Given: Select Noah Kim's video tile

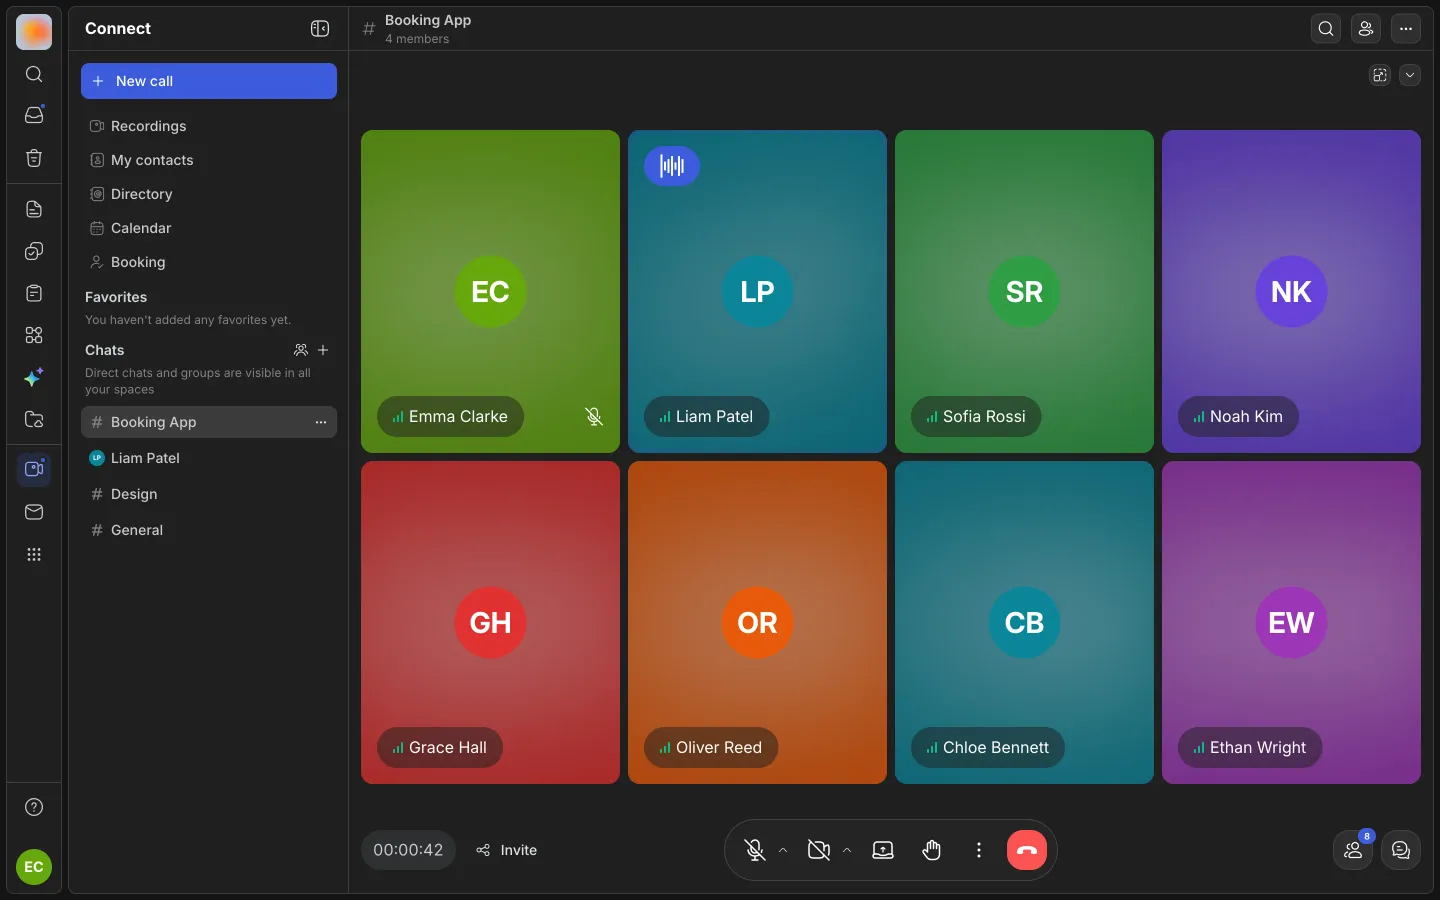Looking at the screenshot, I should tap(1291, 291).
